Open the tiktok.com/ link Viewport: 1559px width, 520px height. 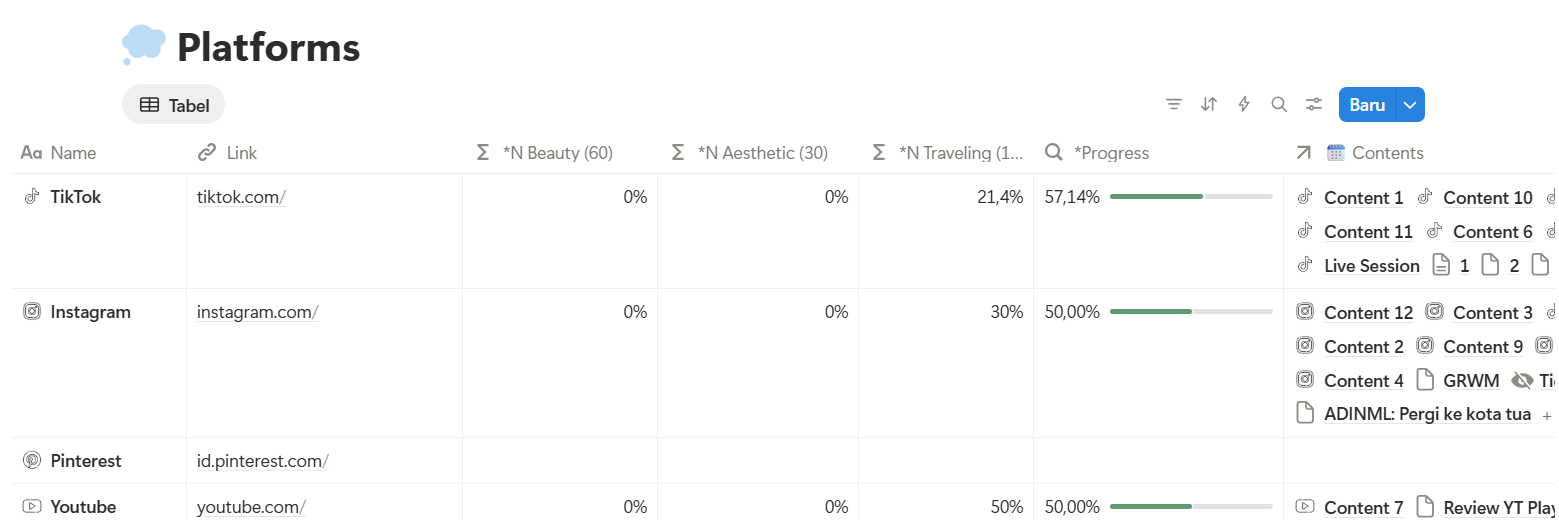point(241,197)
